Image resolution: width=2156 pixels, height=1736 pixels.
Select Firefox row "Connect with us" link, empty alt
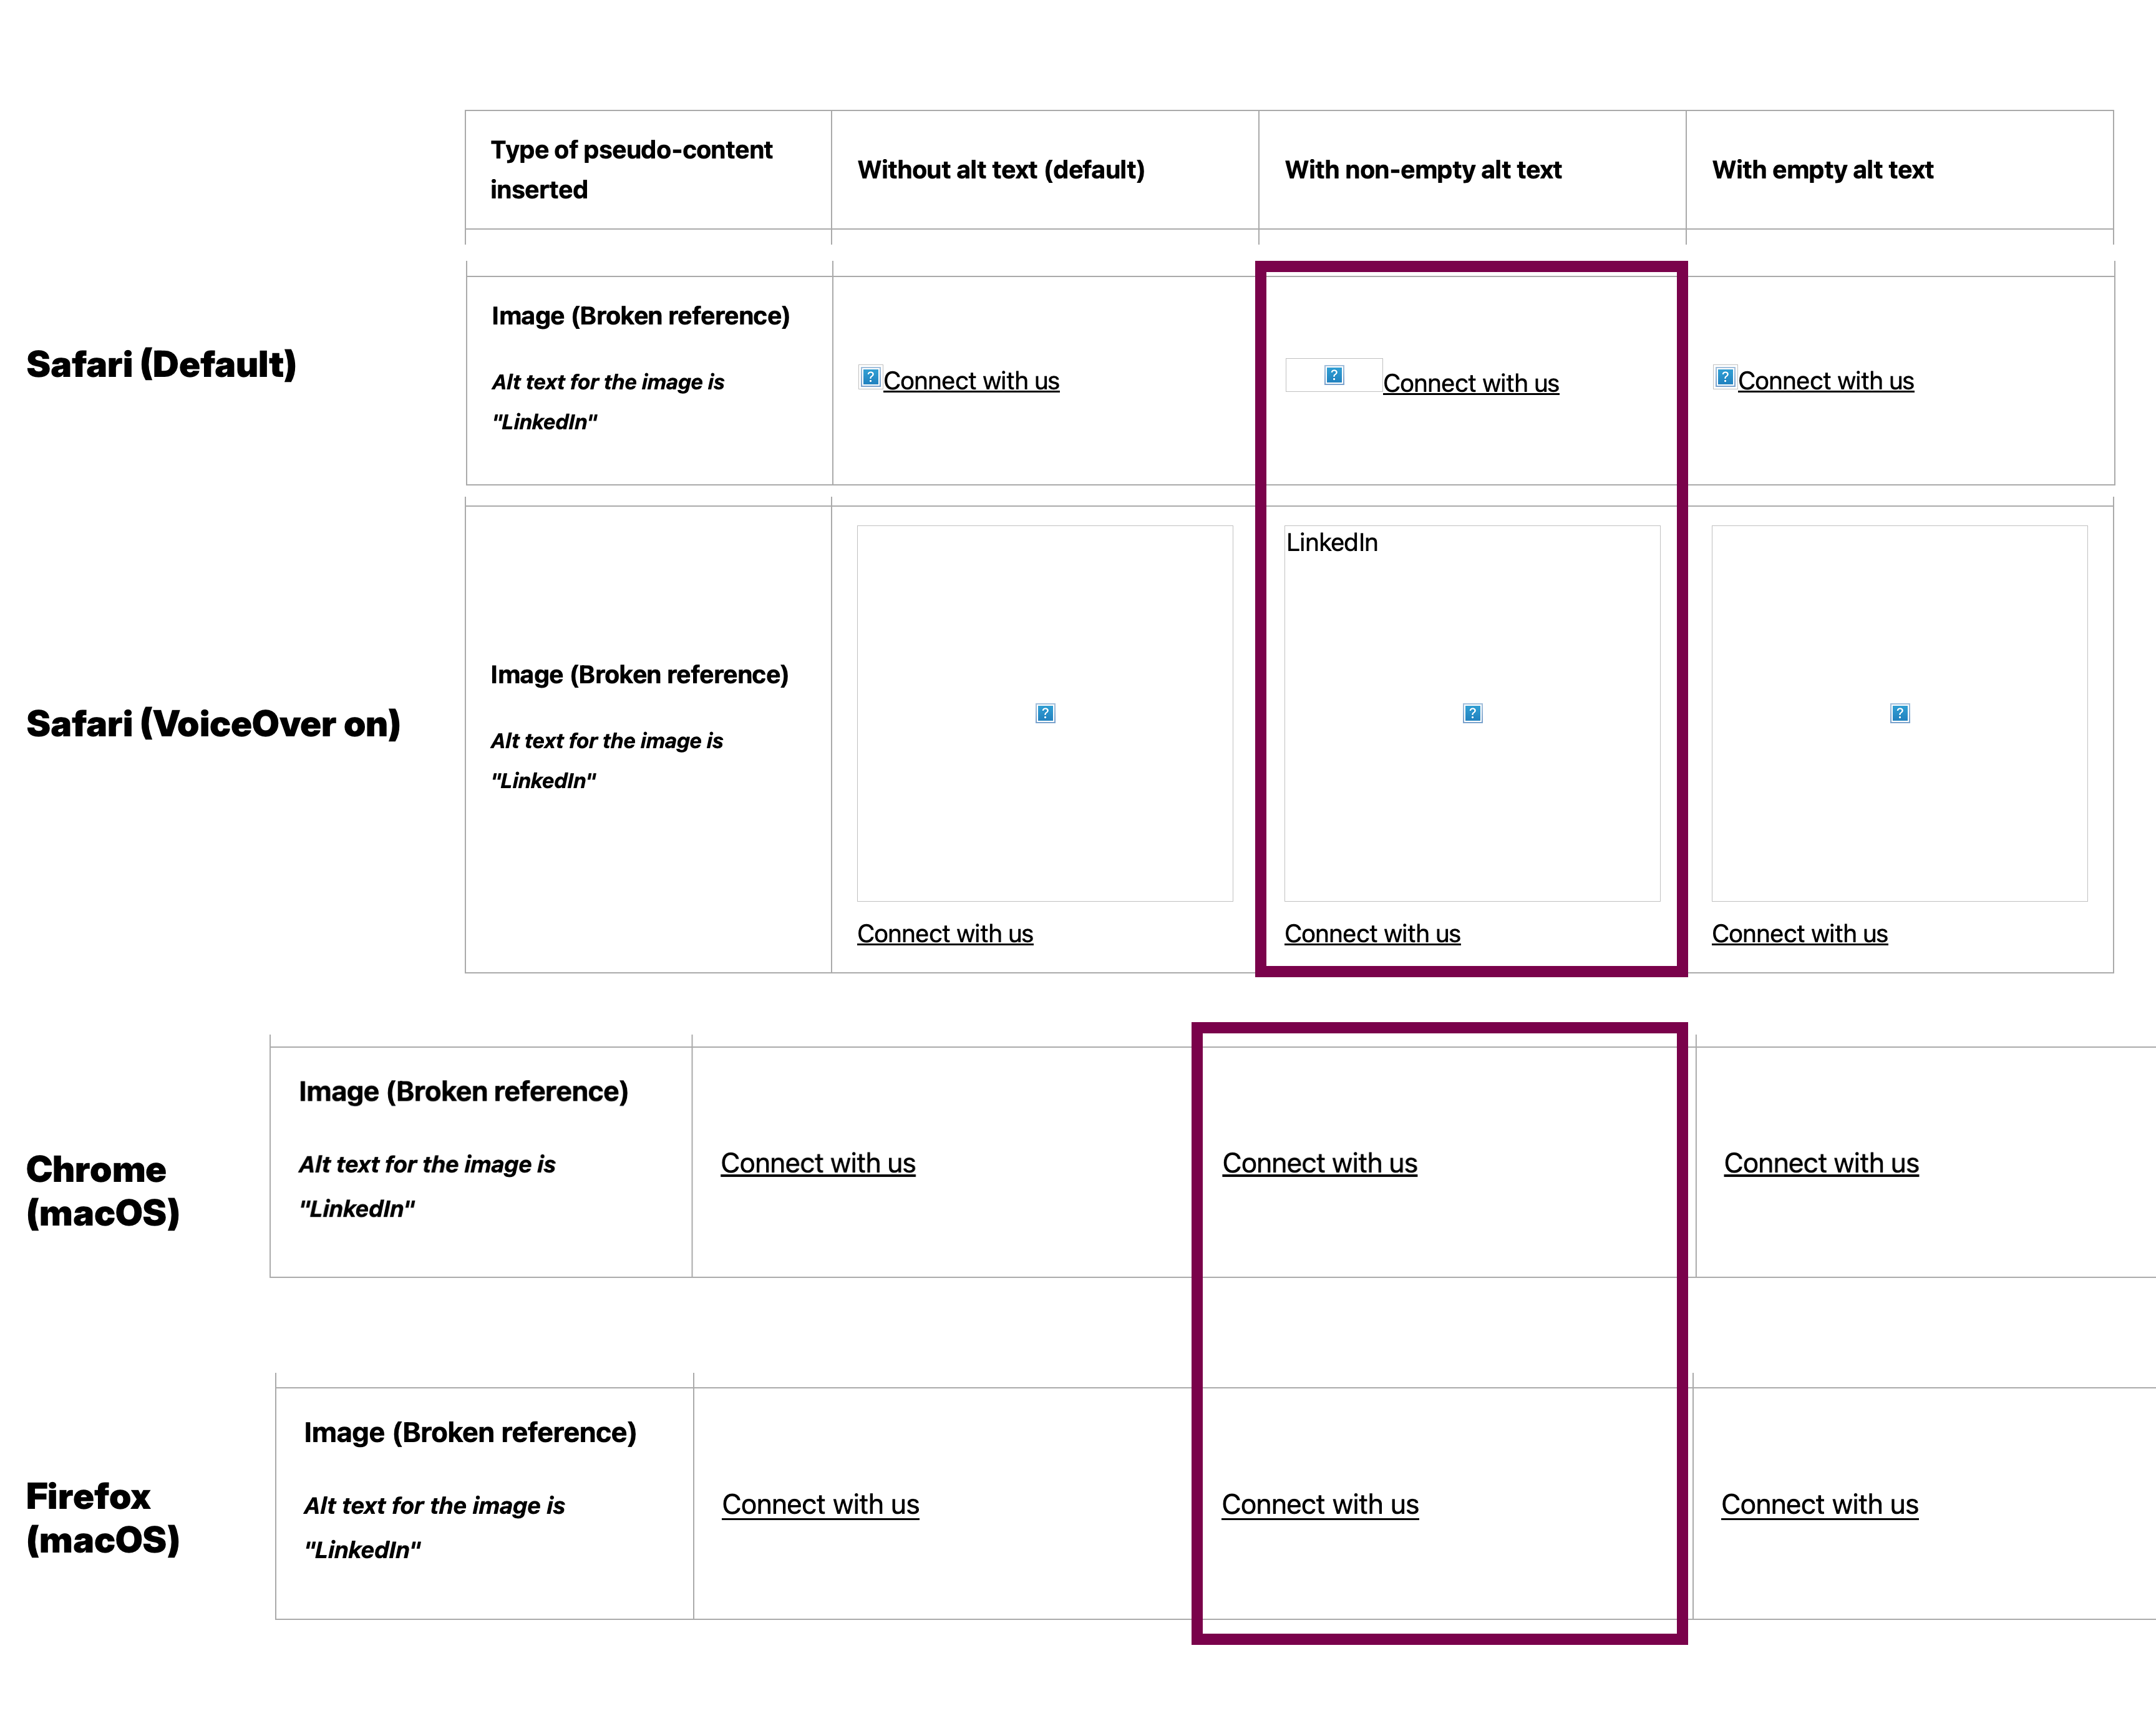click(1819, 1505)
